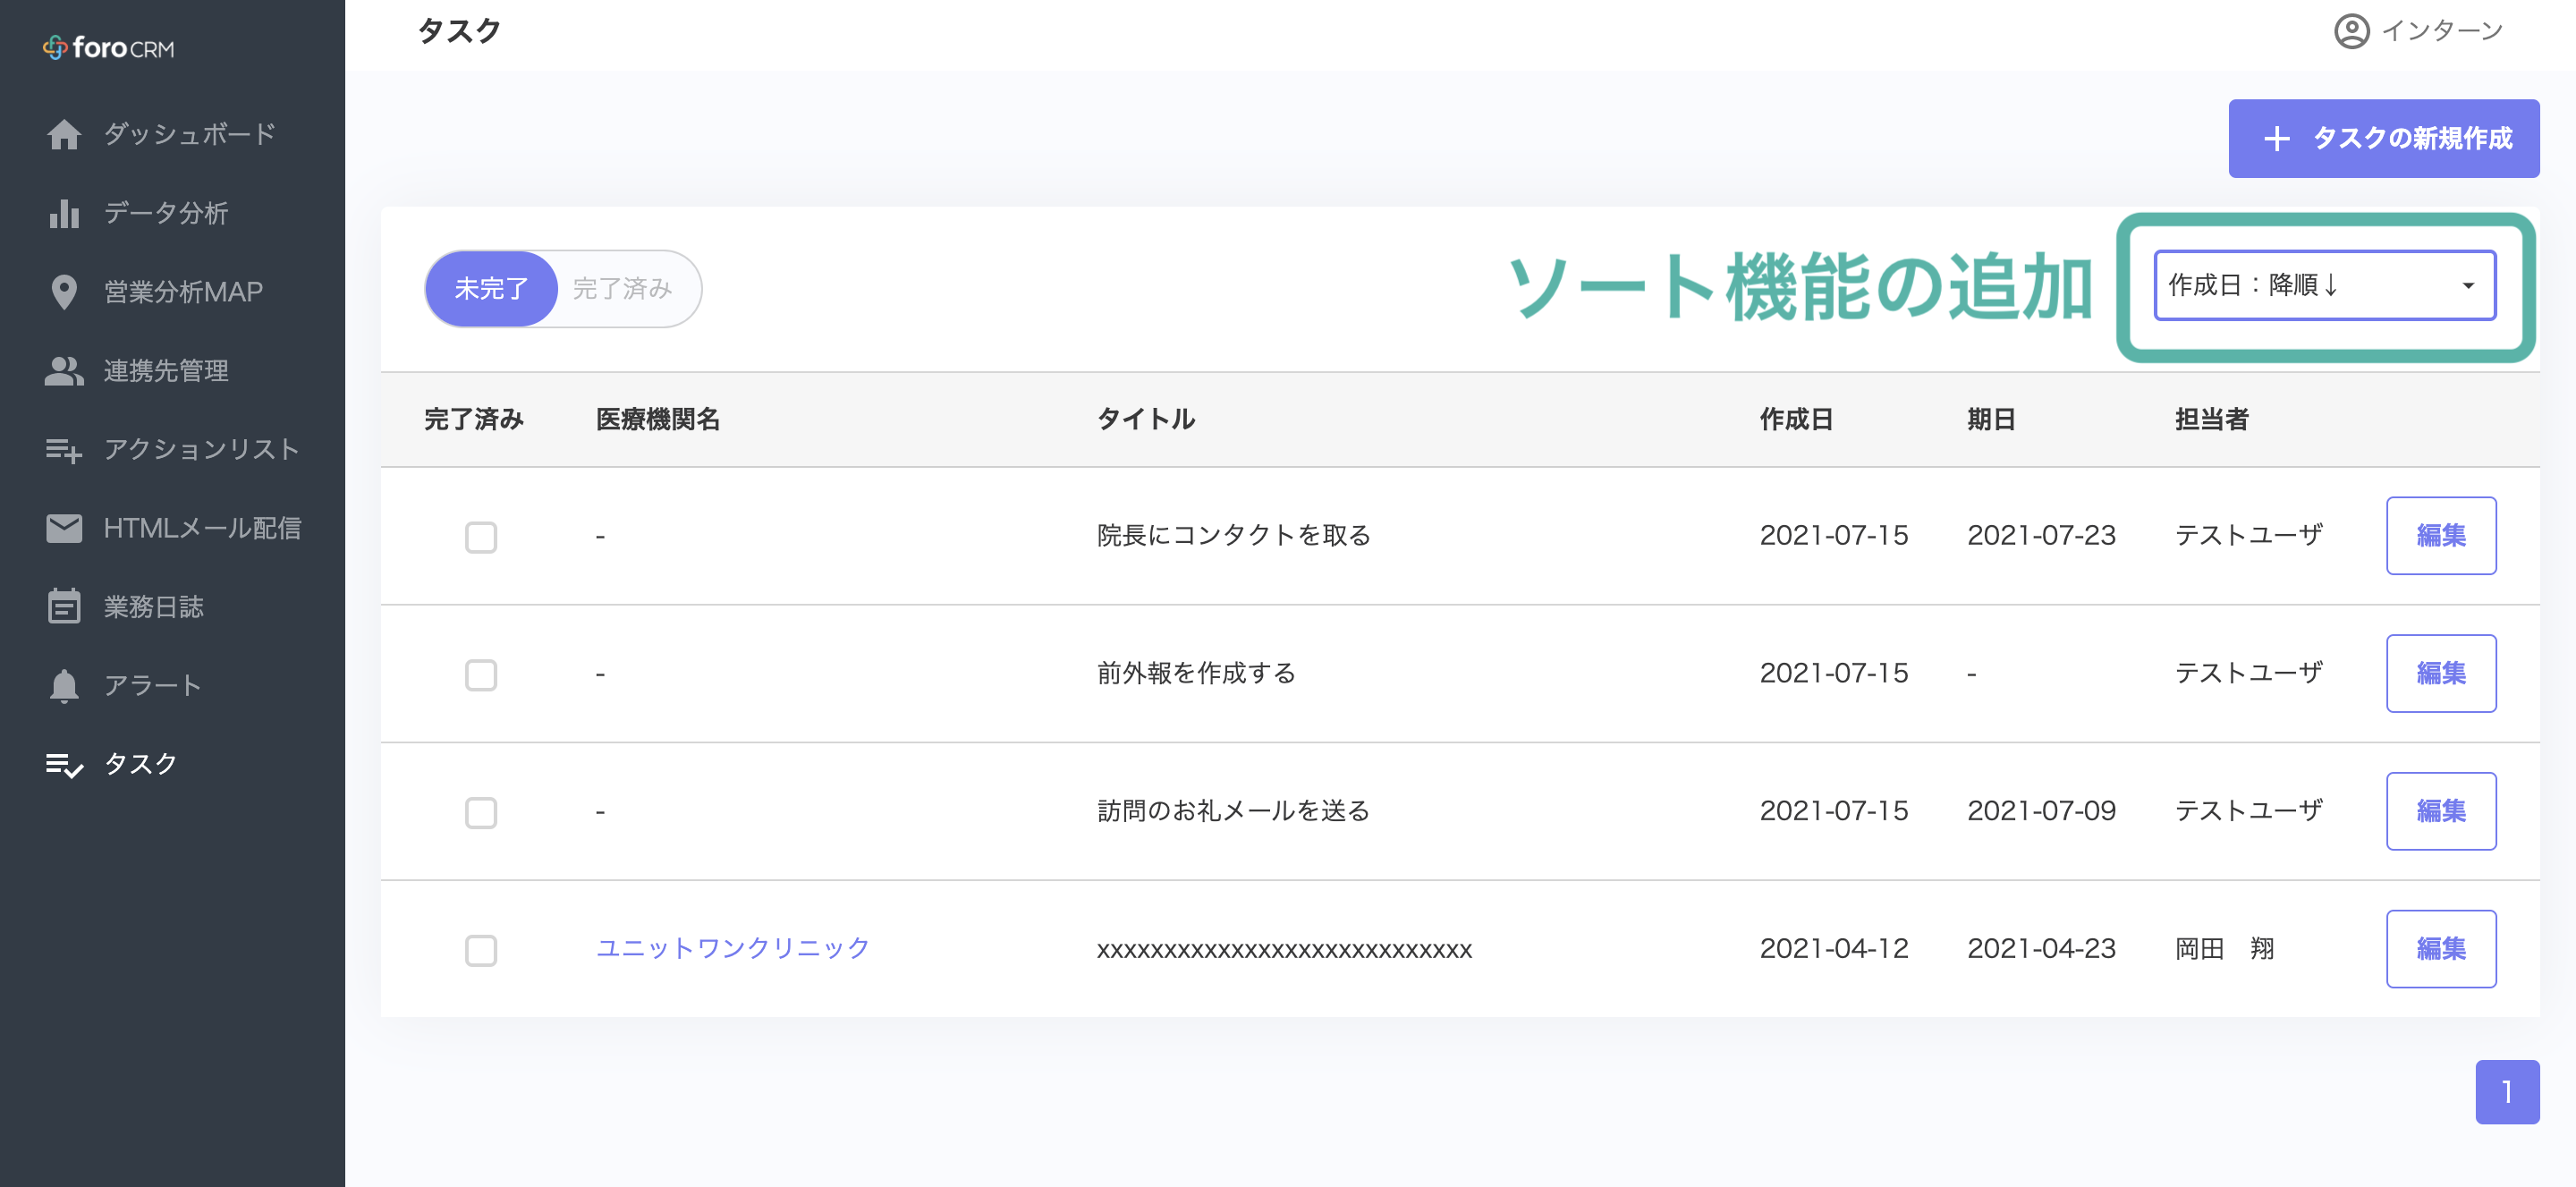Edit the 院長にコンタクトを取る task
This screenshot has width=2576, height=1187.
point(2440,536)
